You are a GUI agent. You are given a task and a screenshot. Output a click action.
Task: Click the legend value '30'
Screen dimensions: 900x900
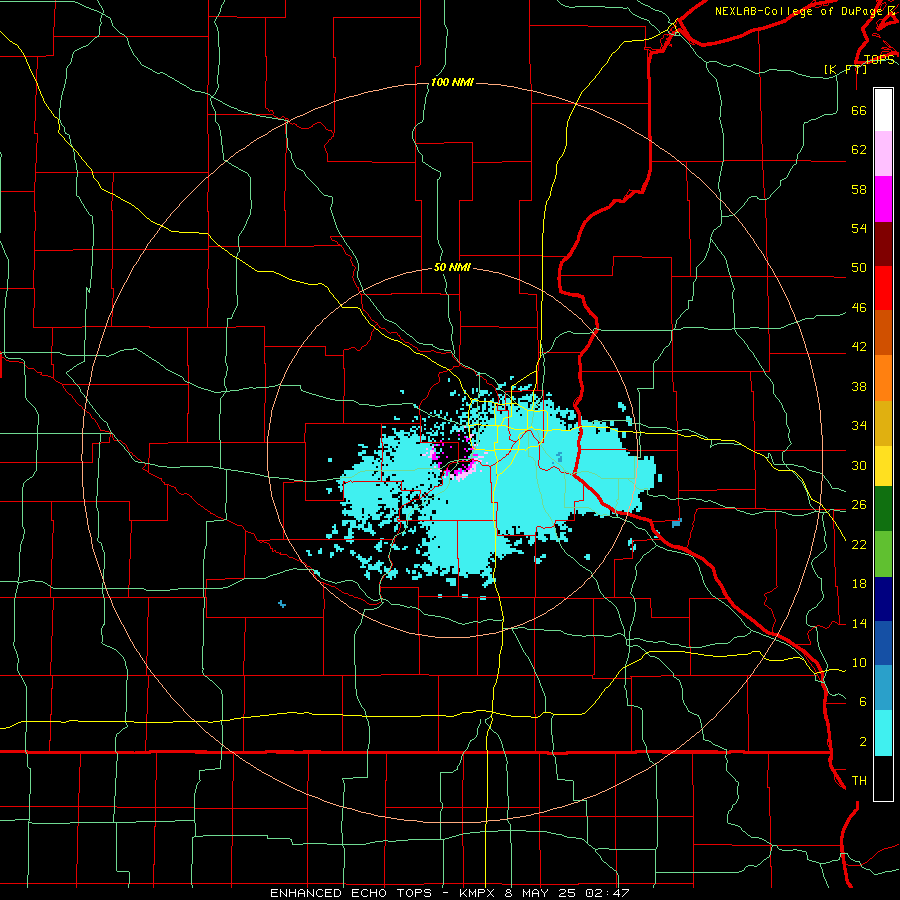click(x=859, y=465)
